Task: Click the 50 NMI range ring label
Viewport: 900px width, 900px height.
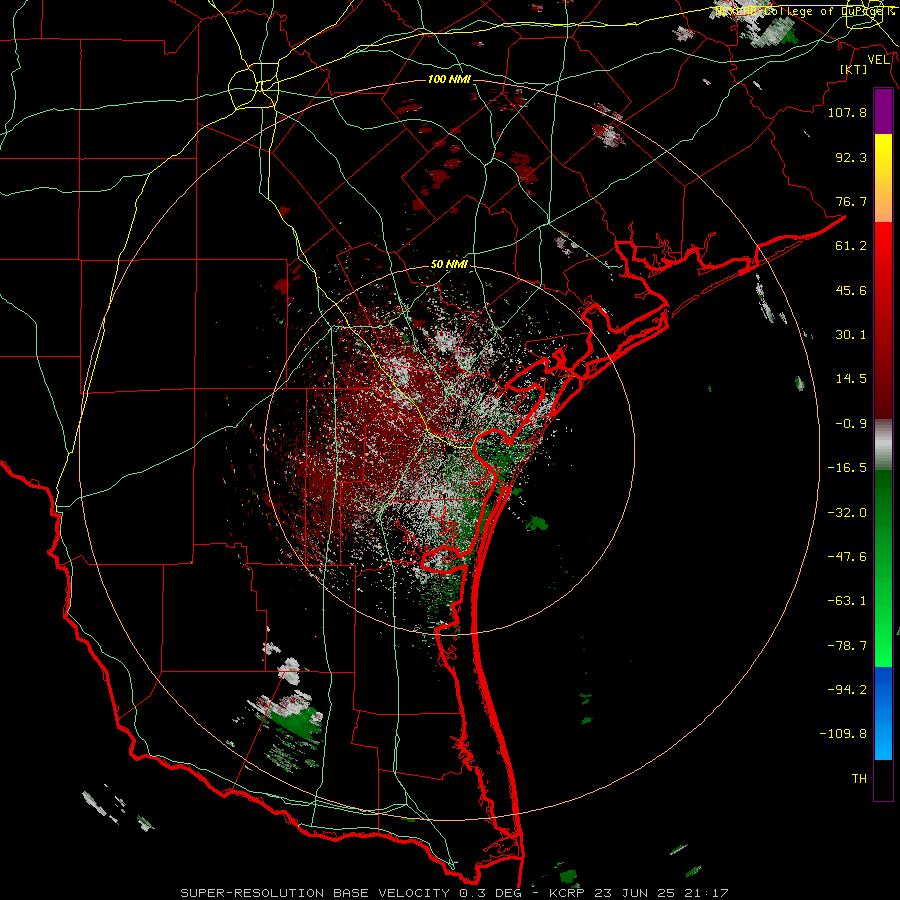Action: [449, 265]
